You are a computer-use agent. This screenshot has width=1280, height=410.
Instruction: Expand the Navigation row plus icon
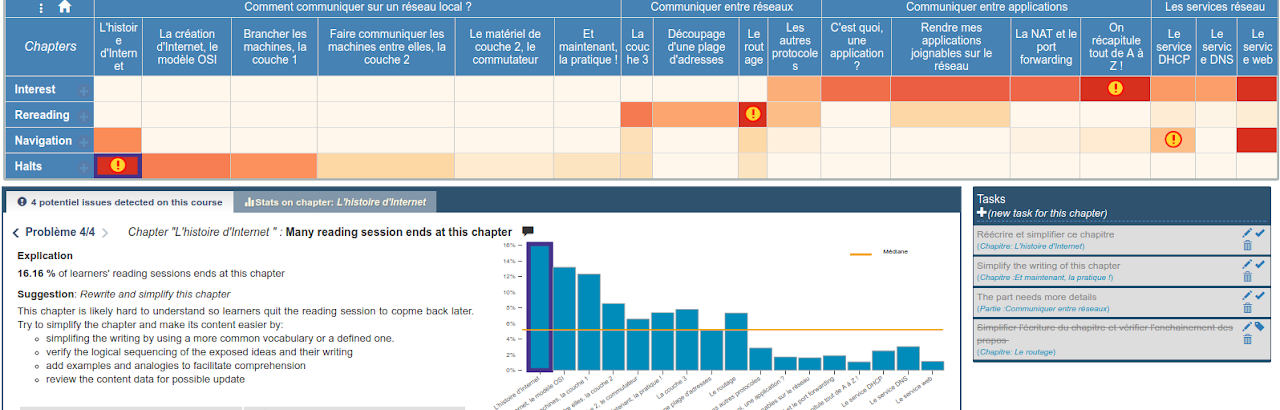84,141
